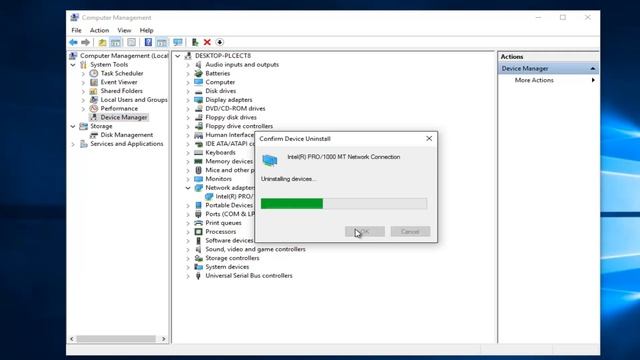Expand the Local Users and Groups node

(83, 100)
